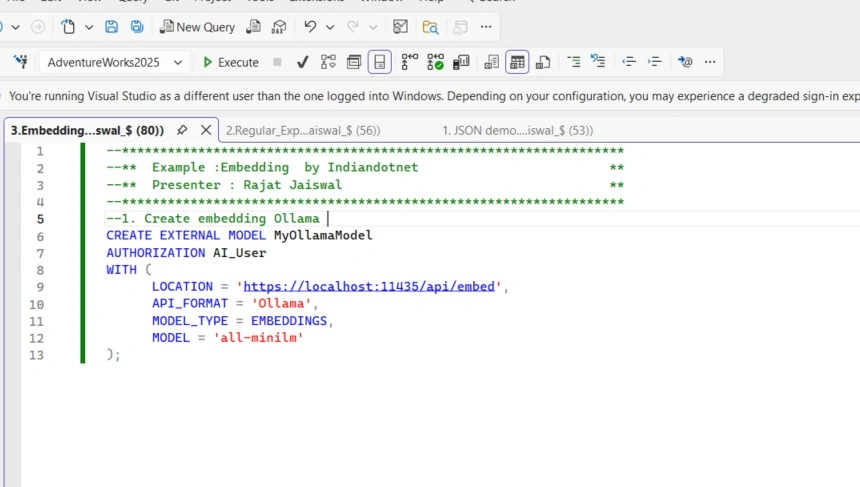Switch output to Results to Text
The image size is (860, 487).
tap(491, 62)
